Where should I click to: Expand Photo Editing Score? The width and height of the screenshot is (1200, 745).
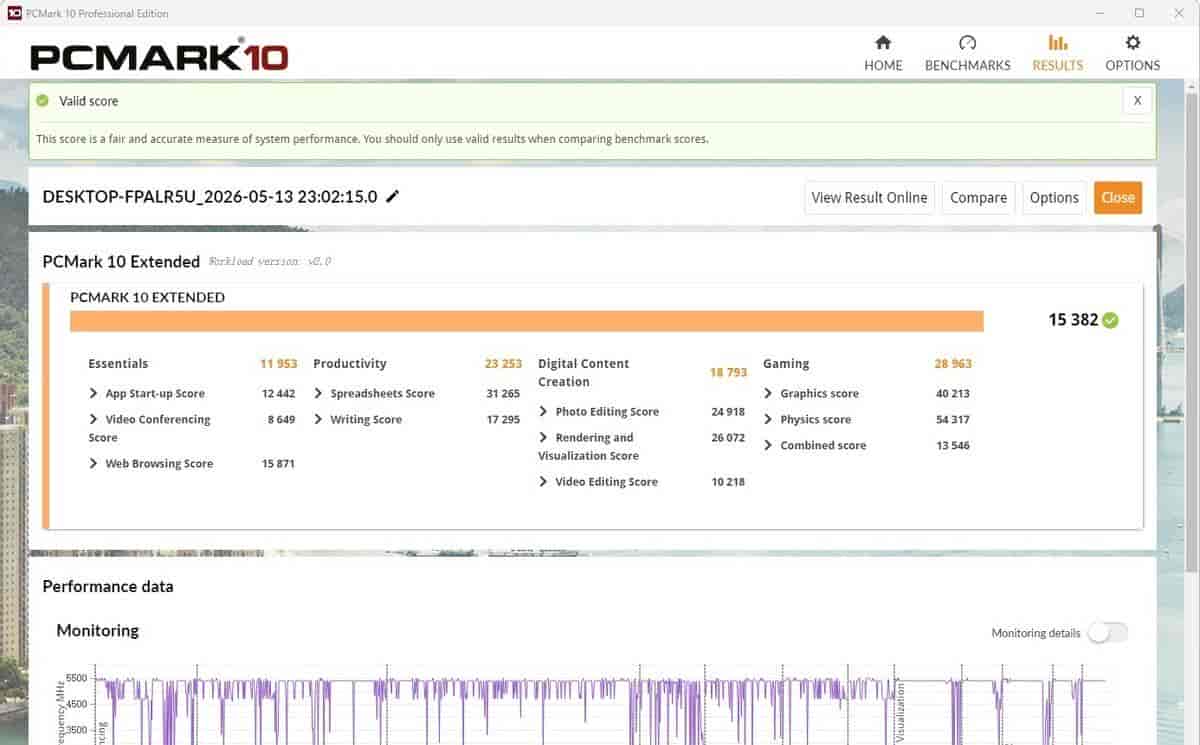pyautogui.click(x=544, y=412)
